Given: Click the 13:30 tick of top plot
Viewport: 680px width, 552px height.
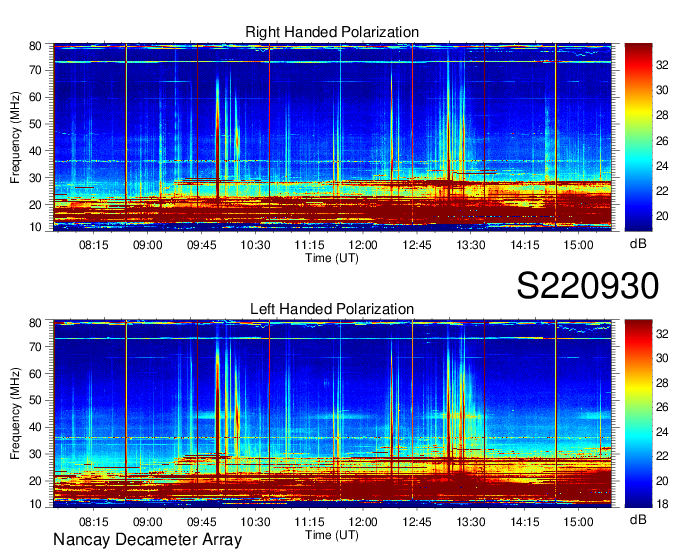Looking at the screenshot, I should tap(471, 245).
